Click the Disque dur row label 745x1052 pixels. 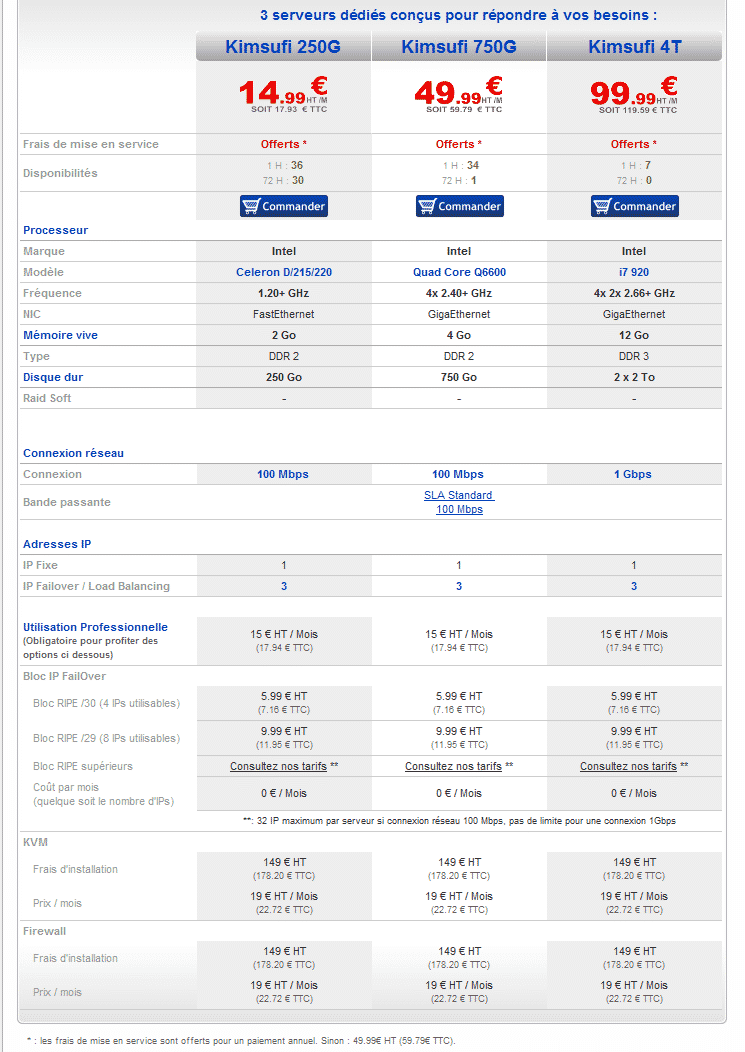point(53,377)
